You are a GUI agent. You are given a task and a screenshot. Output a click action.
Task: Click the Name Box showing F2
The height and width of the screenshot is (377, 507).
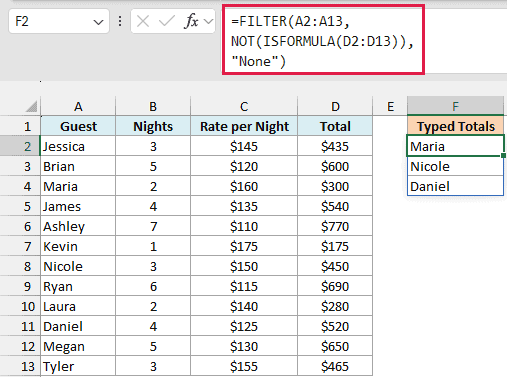[59, 22]
